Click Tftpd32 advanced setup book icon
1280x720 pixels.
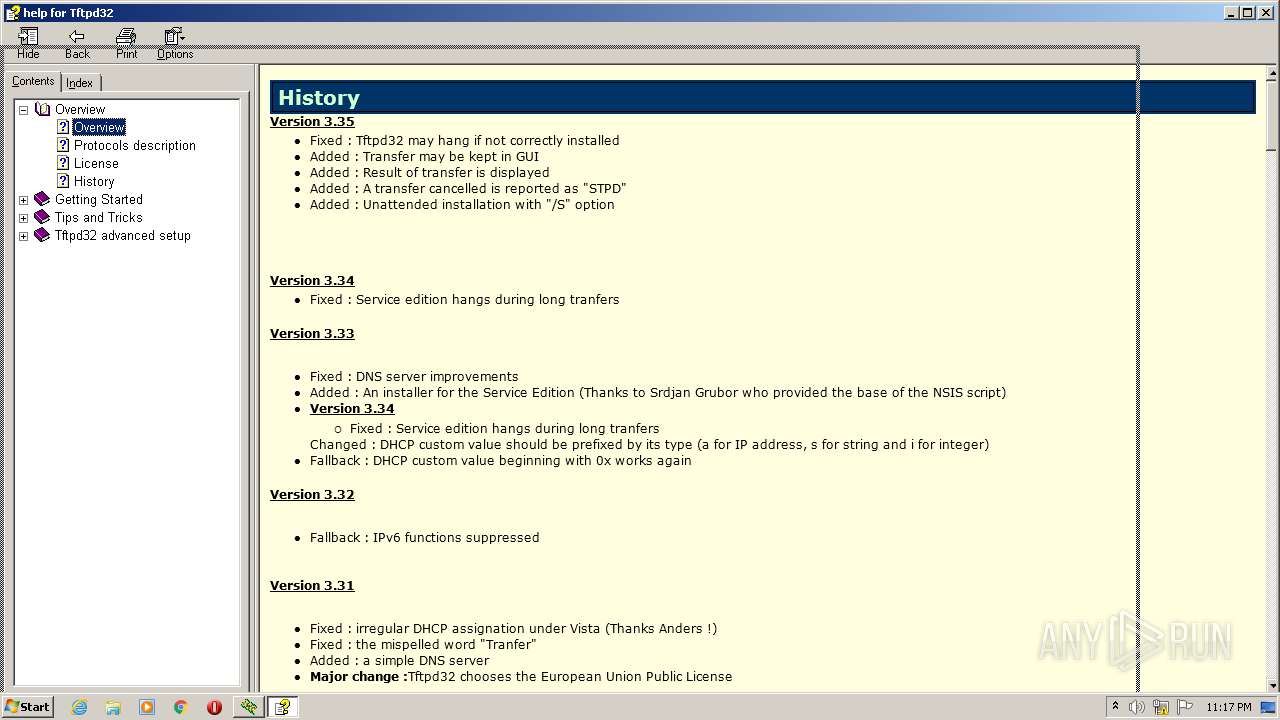point(42,235)
